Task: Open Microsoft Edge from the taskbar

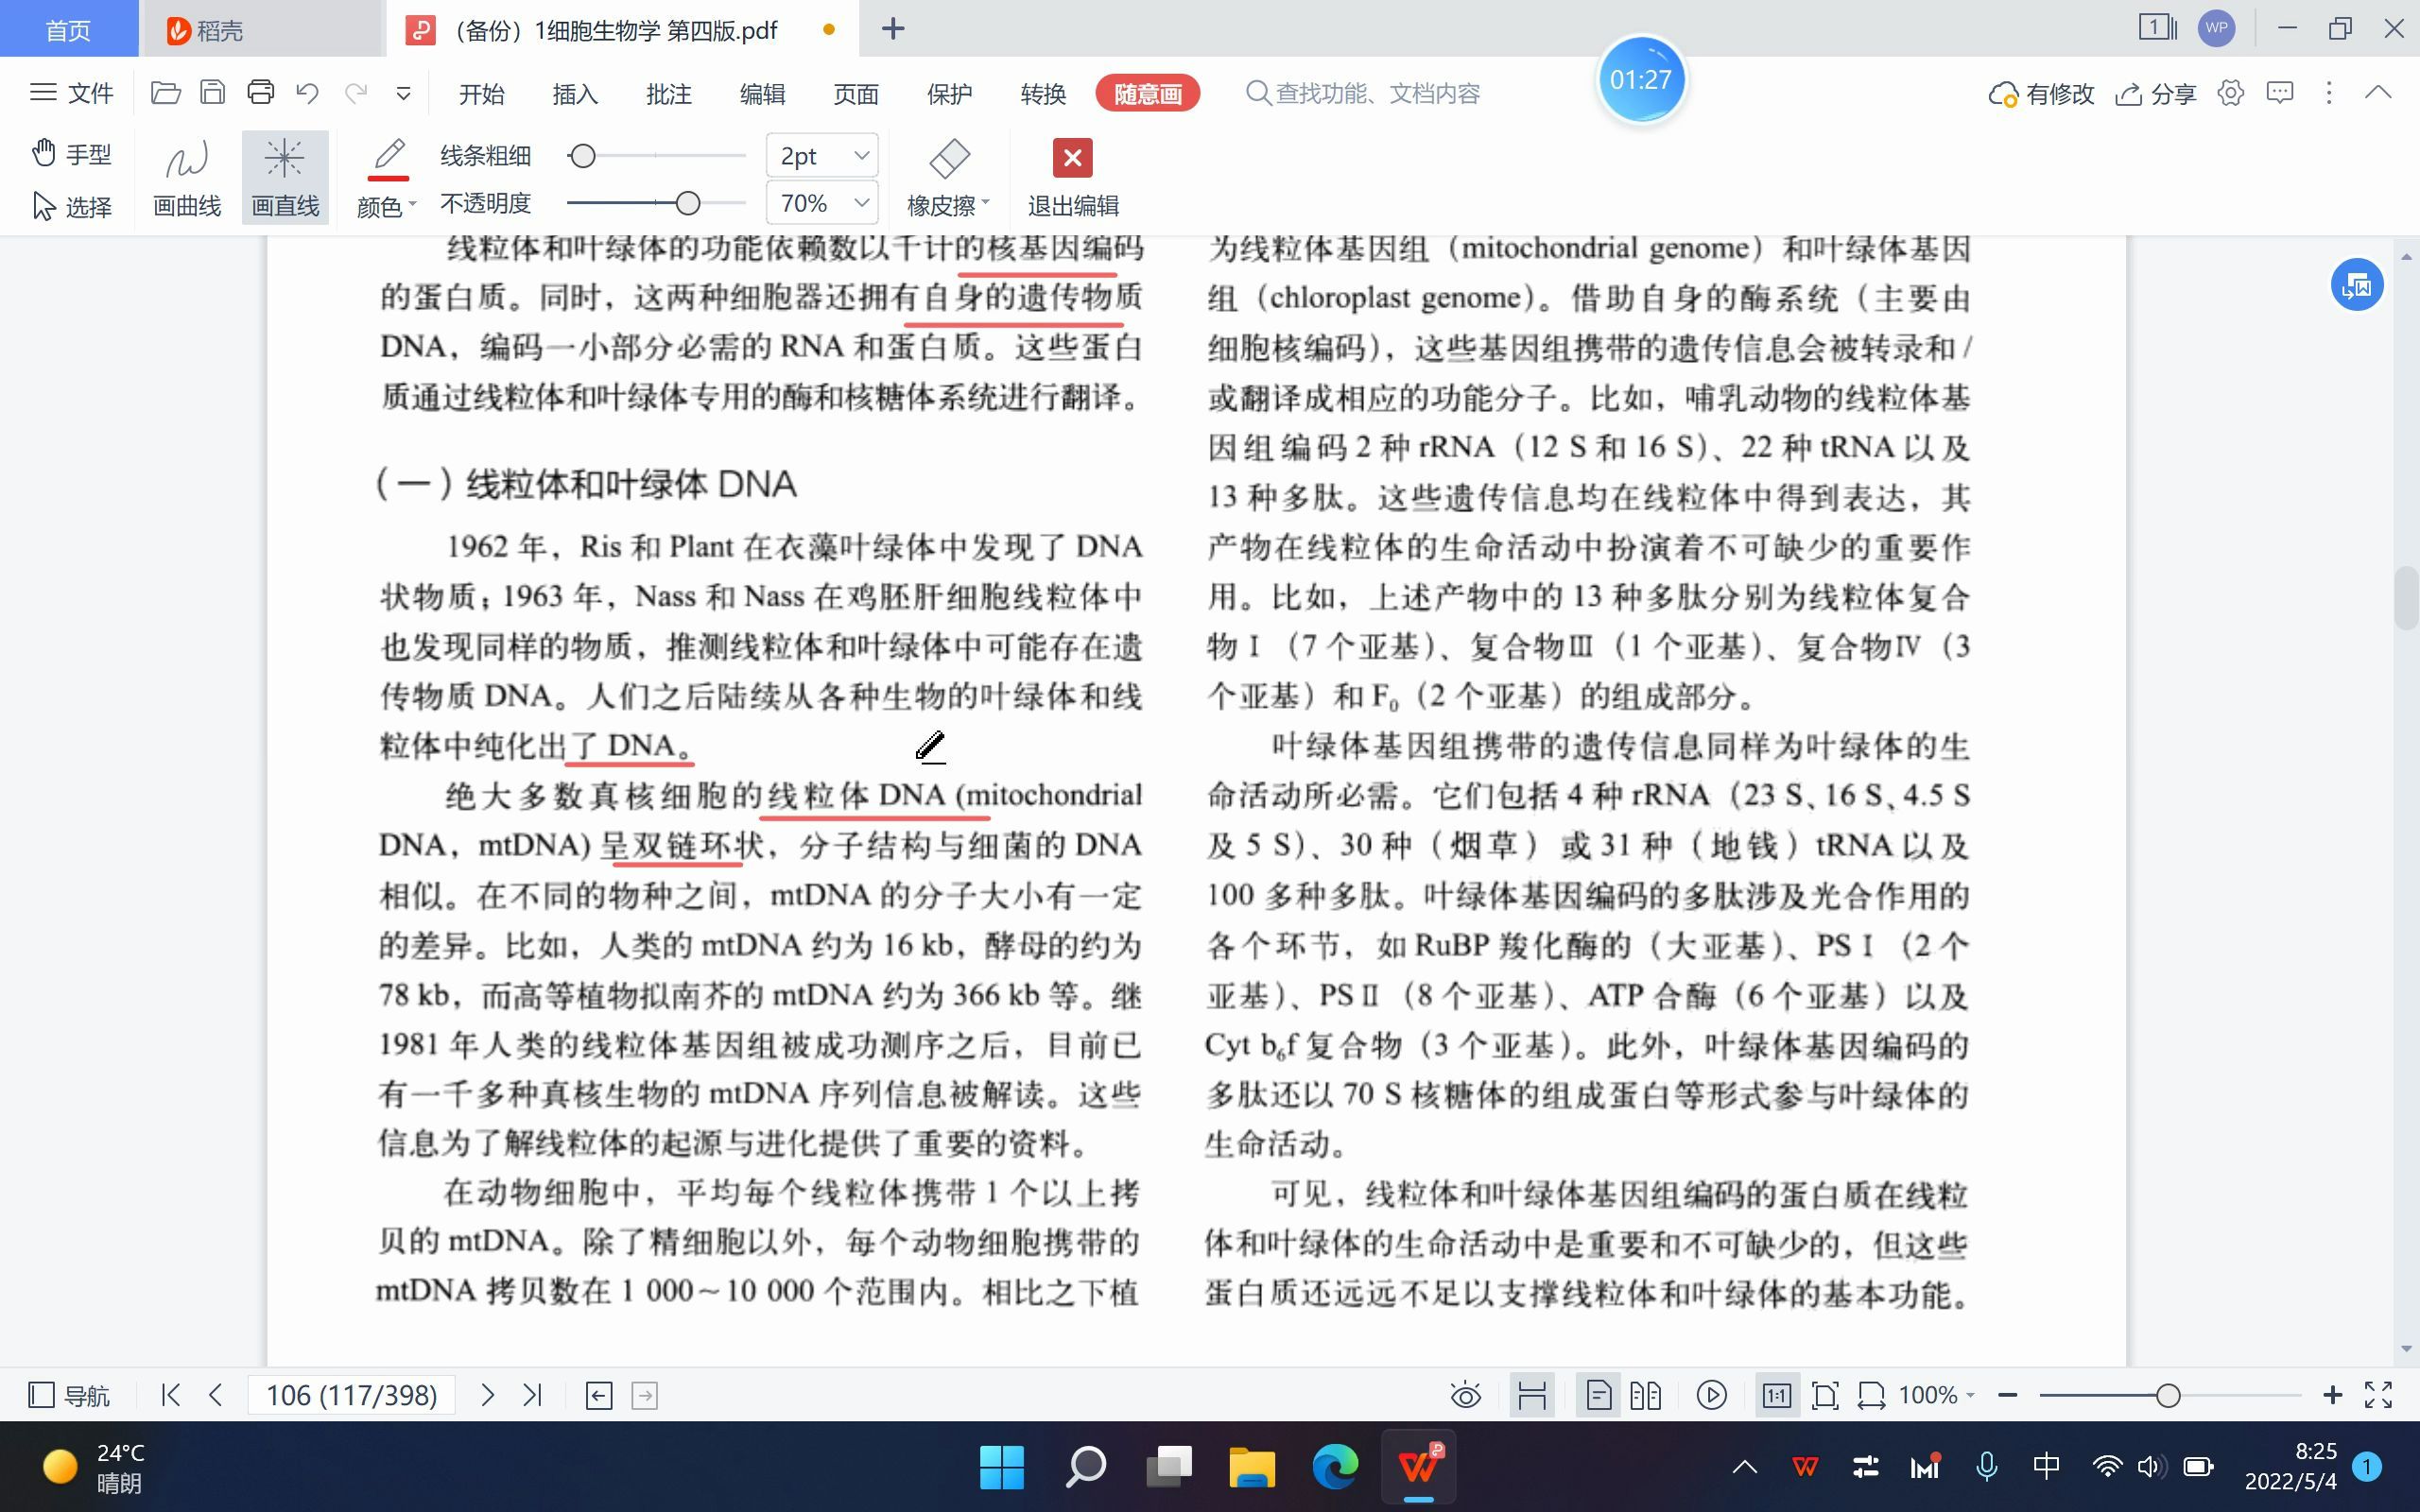Action: pyautogui.click(x=1335, y=1466)
